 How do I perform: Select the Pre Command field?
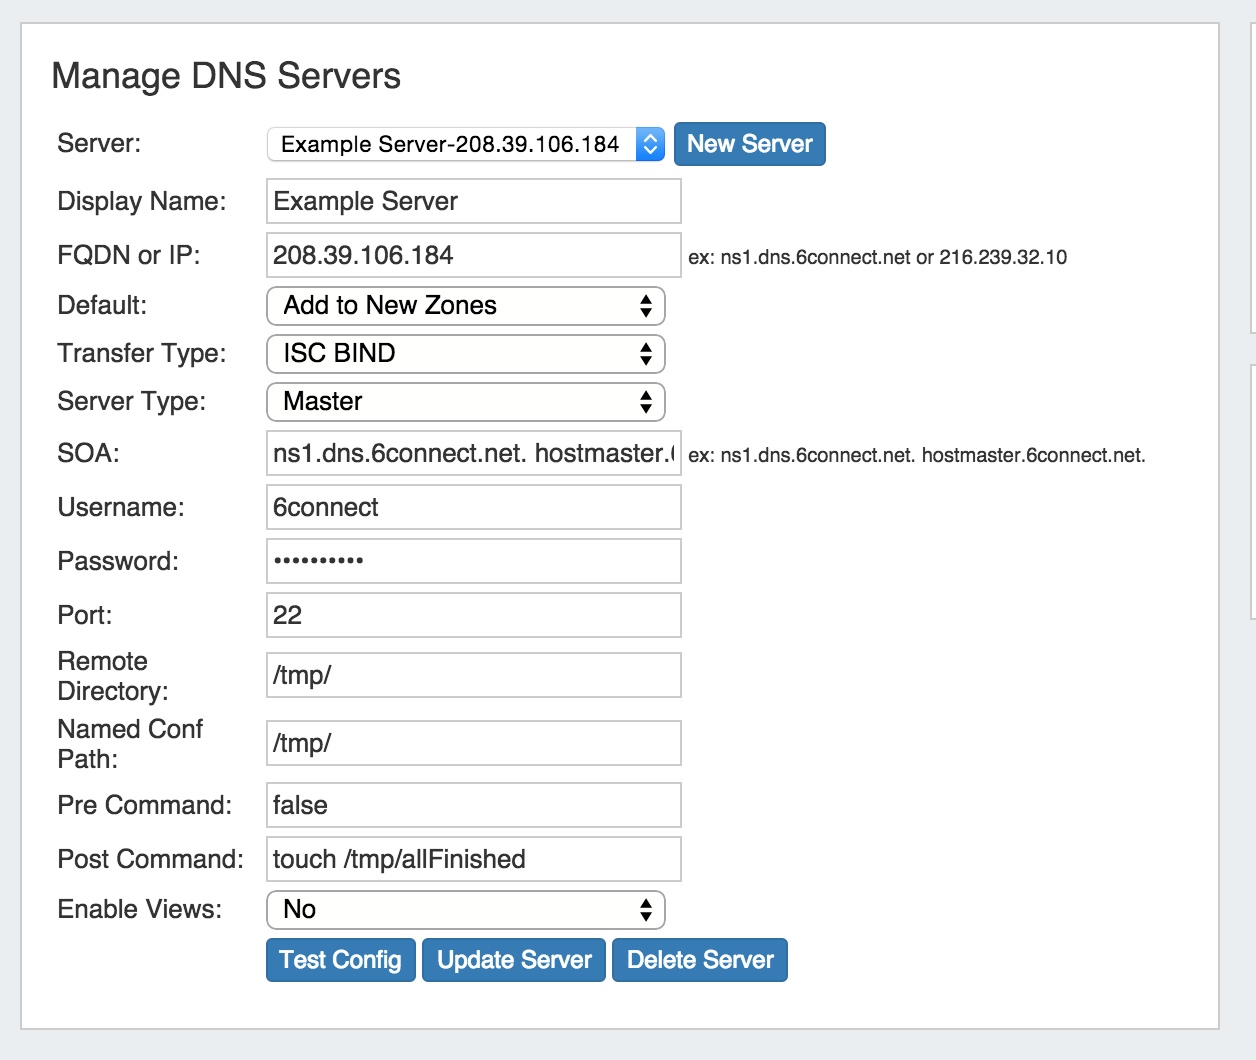pyautogui.click(x=473, y=805)
